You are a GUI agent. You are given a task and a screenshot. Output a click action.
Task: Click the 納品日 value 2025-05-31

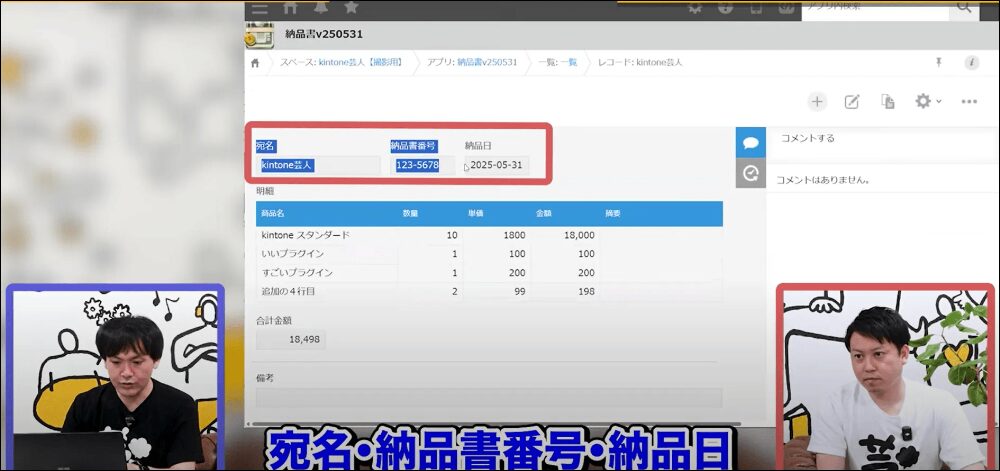[x=497, y=165]
